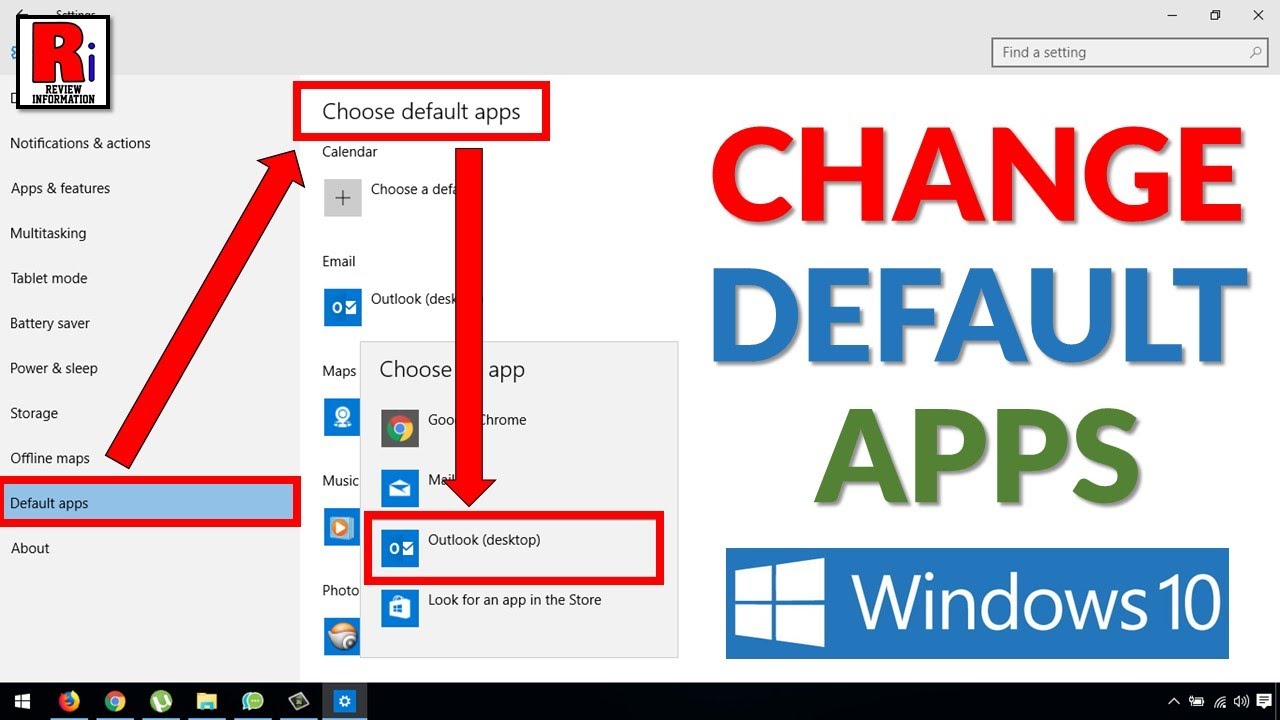Choose Look for an app in the Store
Image resolution: width=1280 pixels, height=720 pixels.
[518, 608]
